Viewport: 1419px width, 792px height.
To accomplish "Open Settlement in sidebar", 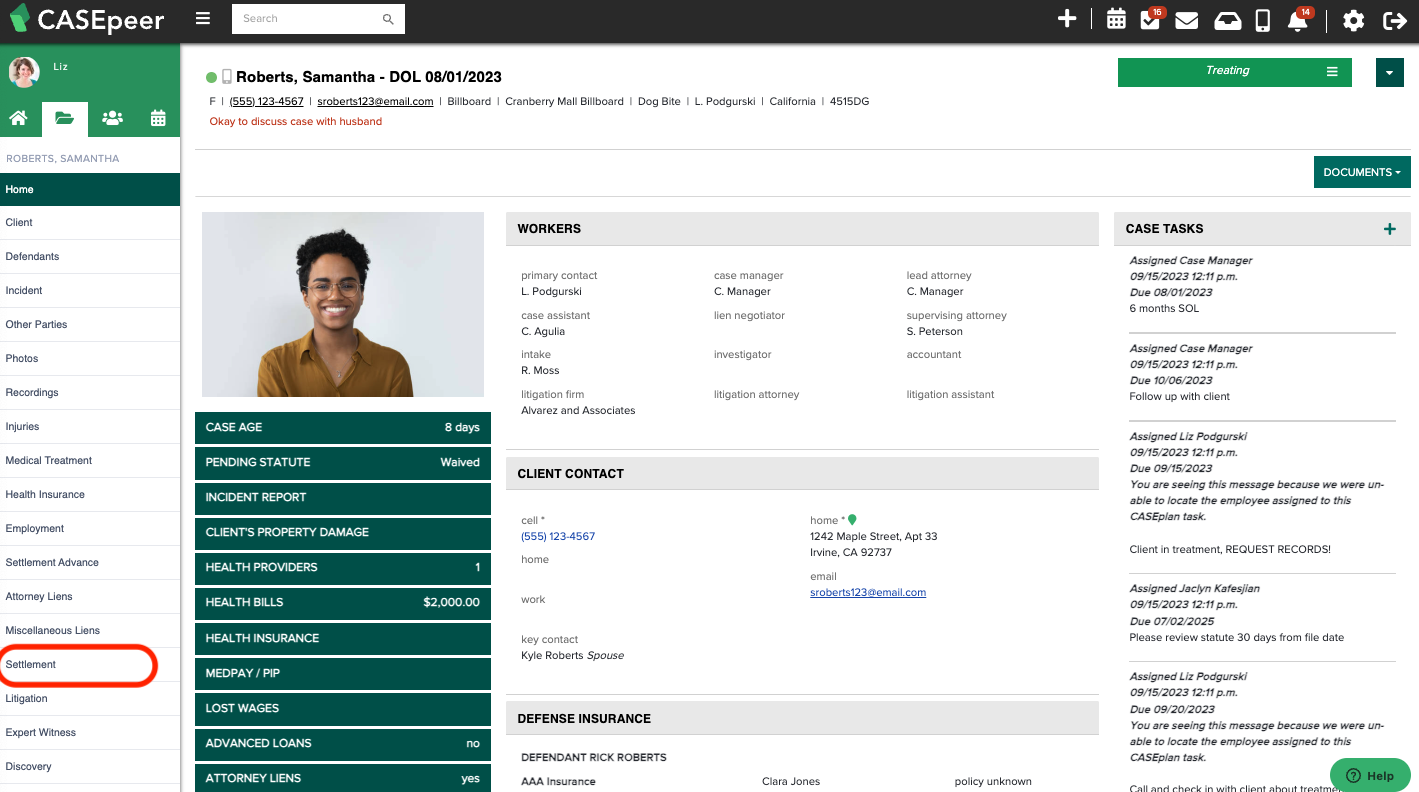I will pos(90,665).
